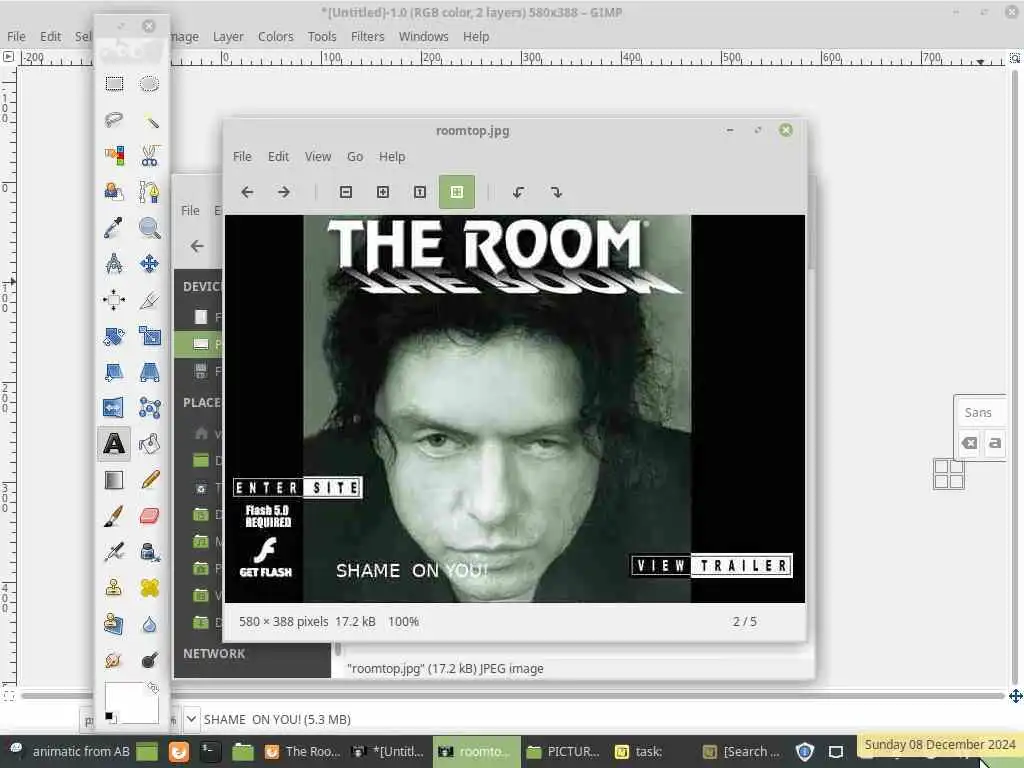Open GIMP Filters menu
1024x768 pixels.
click(x=368, y=37)
